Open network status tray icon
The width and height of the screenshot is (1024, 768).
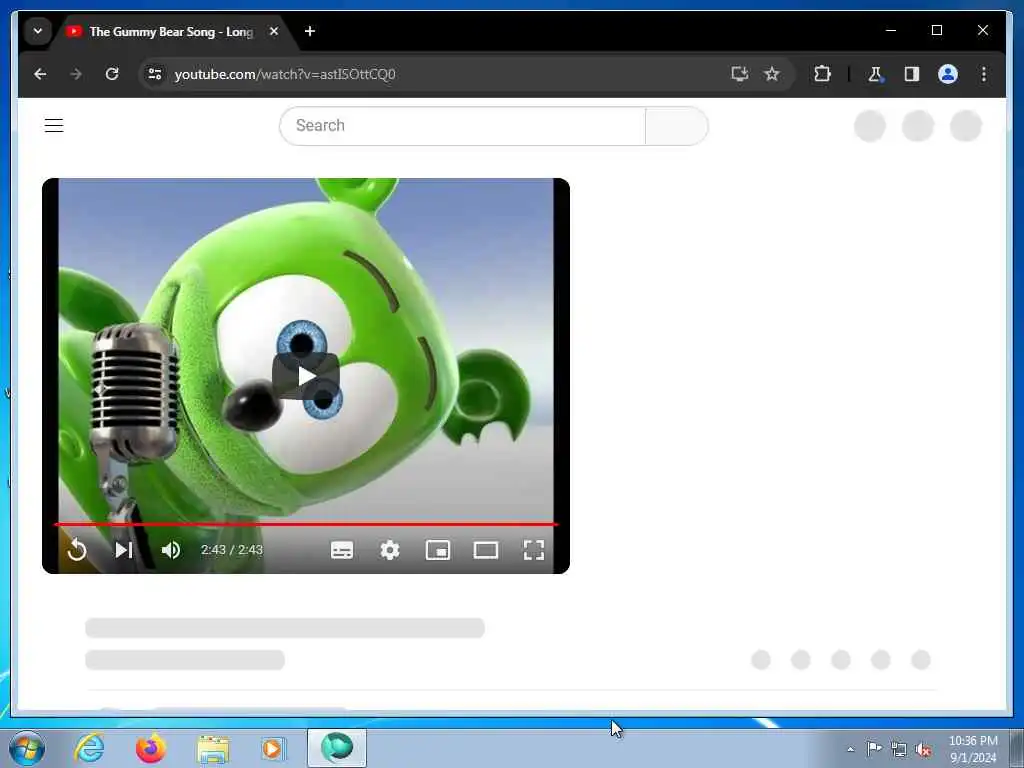pyautogui.click(x=899, y=750)
